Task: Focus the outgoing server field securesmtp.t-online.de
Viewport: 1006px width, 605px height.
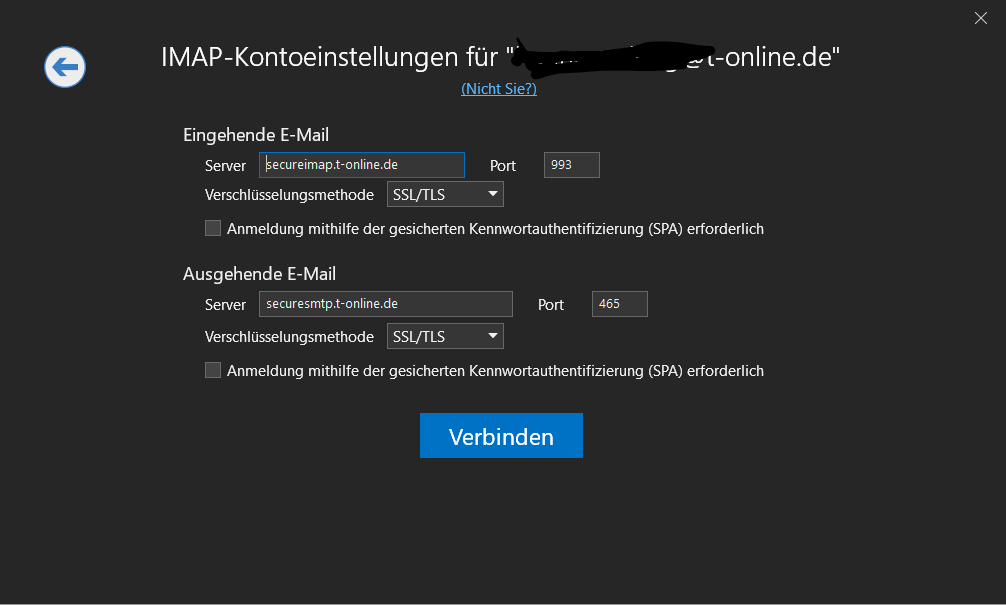Action: click(x=386, y=304)
